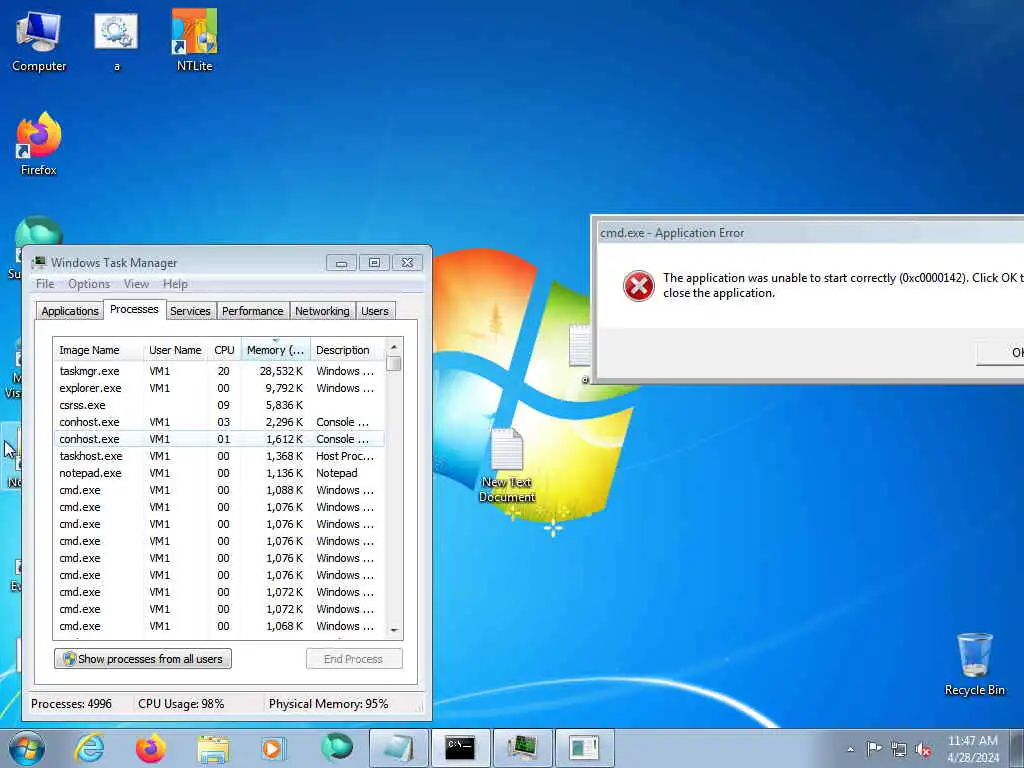The width and height of the screenshot is (1024, 768).
Task: Minimize the Task Manager window
Action: [x=341, y=263]
